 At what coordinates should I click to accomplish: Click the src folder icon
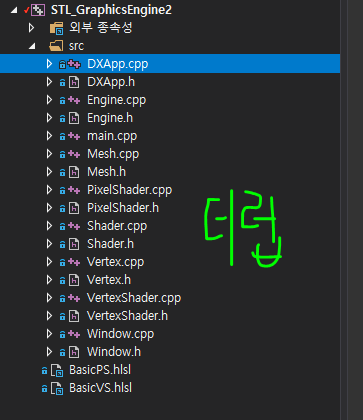point(56,46)
